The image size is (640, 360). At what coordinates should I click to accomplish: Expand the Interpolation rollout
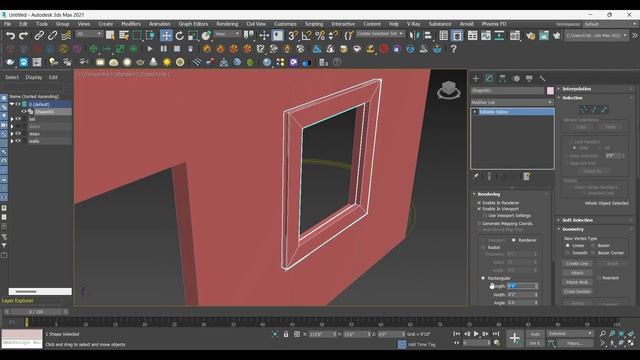pyautogui.click(x=576, y=89)
